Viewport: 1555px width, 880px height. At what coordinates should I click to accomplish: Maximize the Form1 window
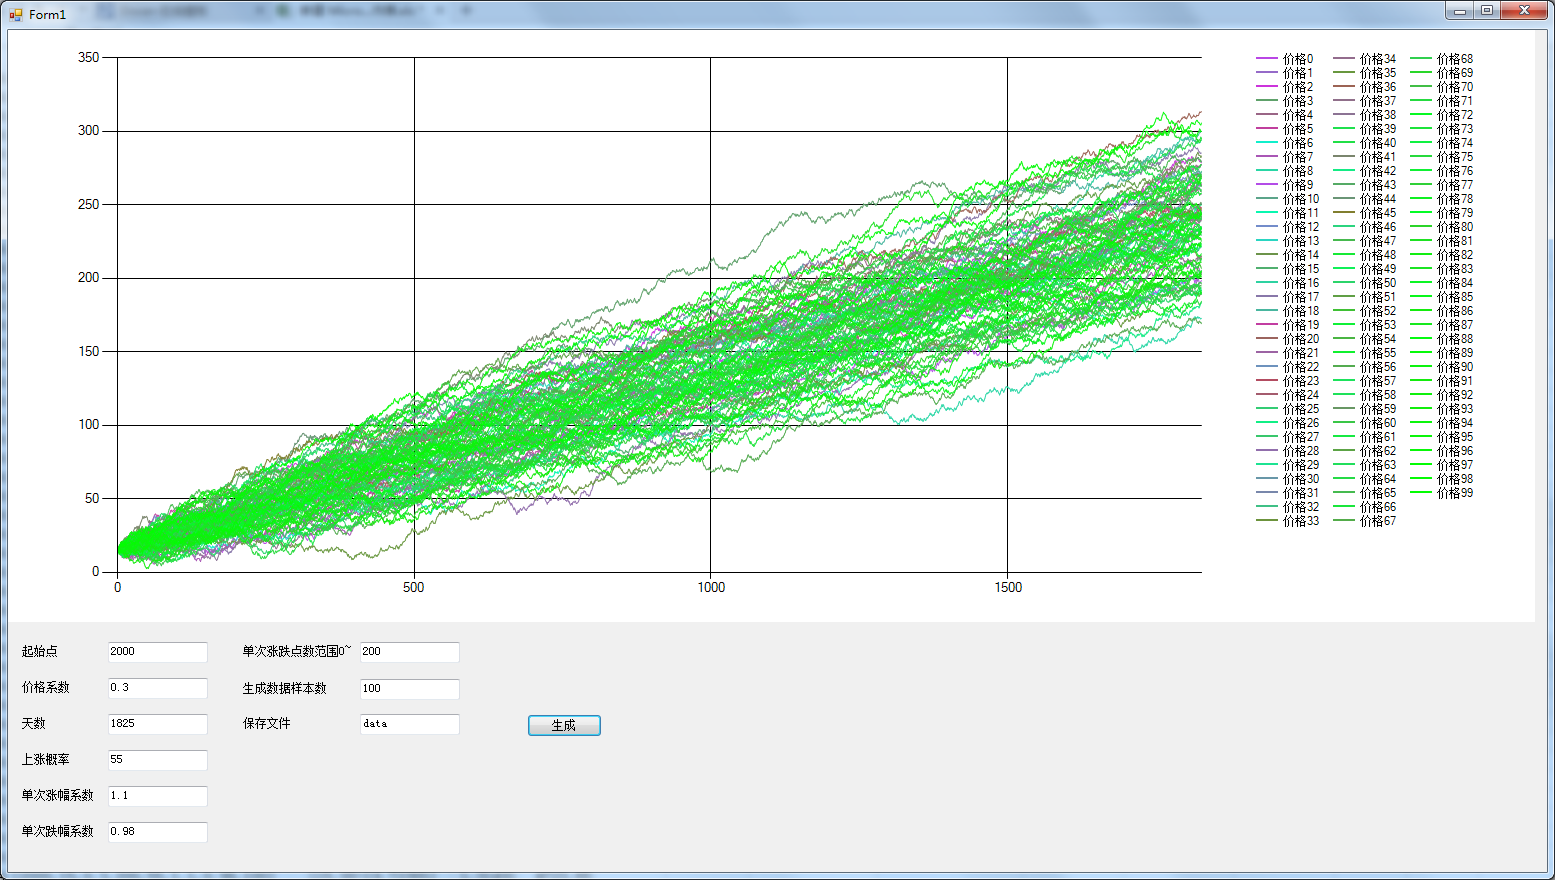click(x=1487, y=10)
